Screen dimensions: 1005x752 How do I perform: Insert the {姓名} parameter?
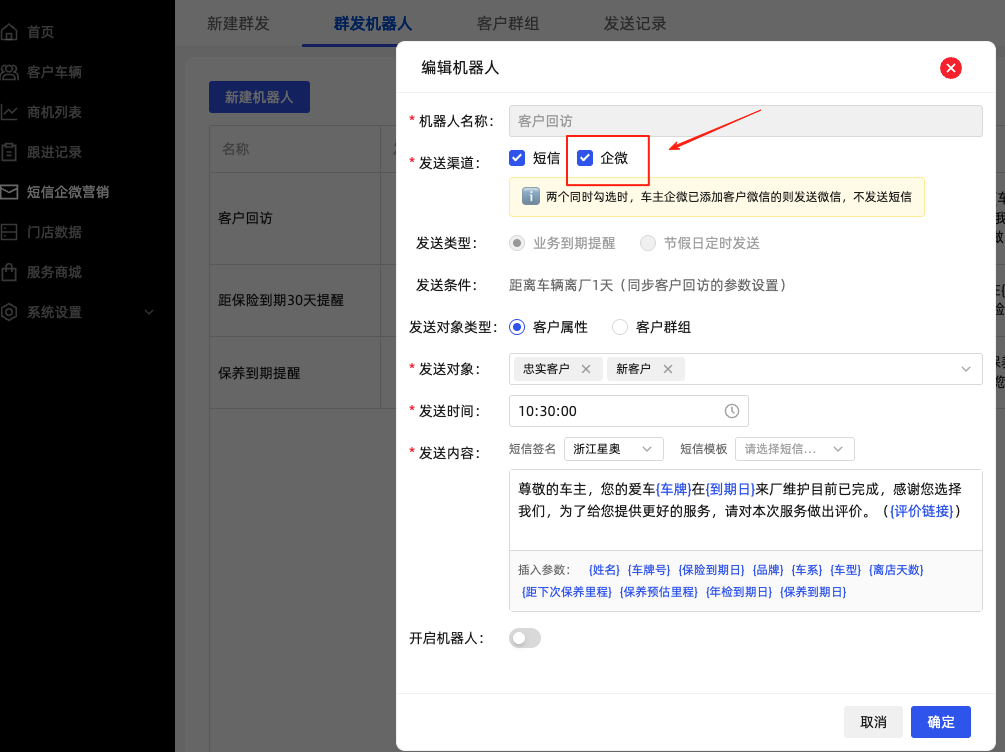604,570
